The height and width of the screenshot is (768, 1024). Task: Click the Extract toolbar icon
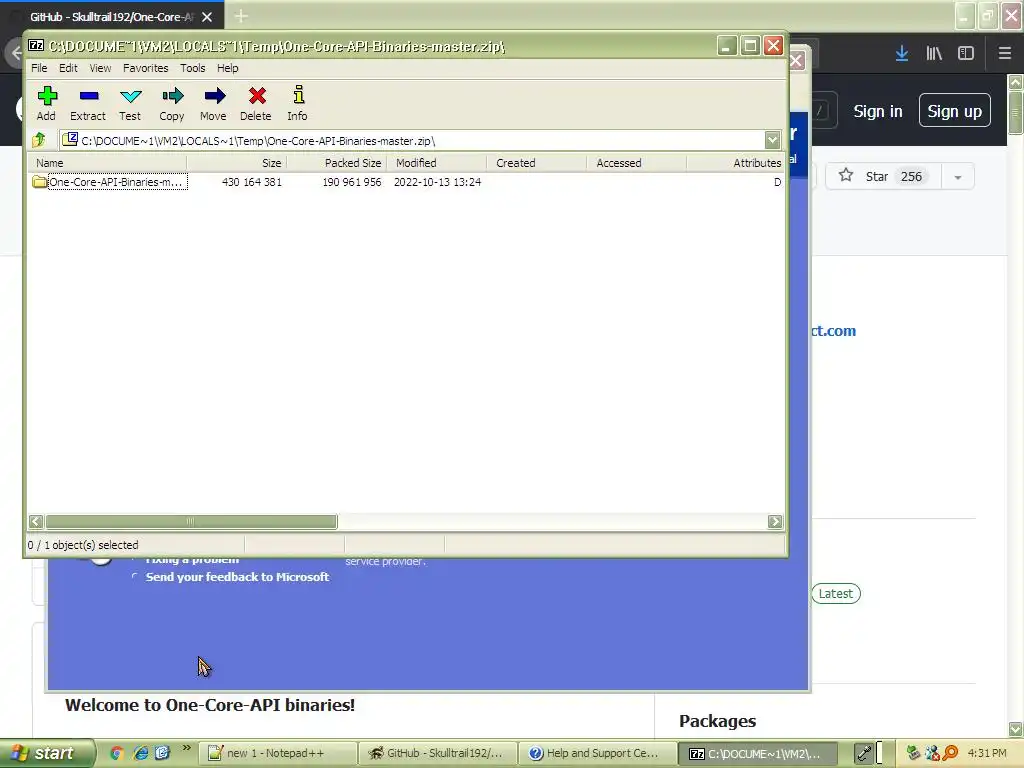point(88,103)
